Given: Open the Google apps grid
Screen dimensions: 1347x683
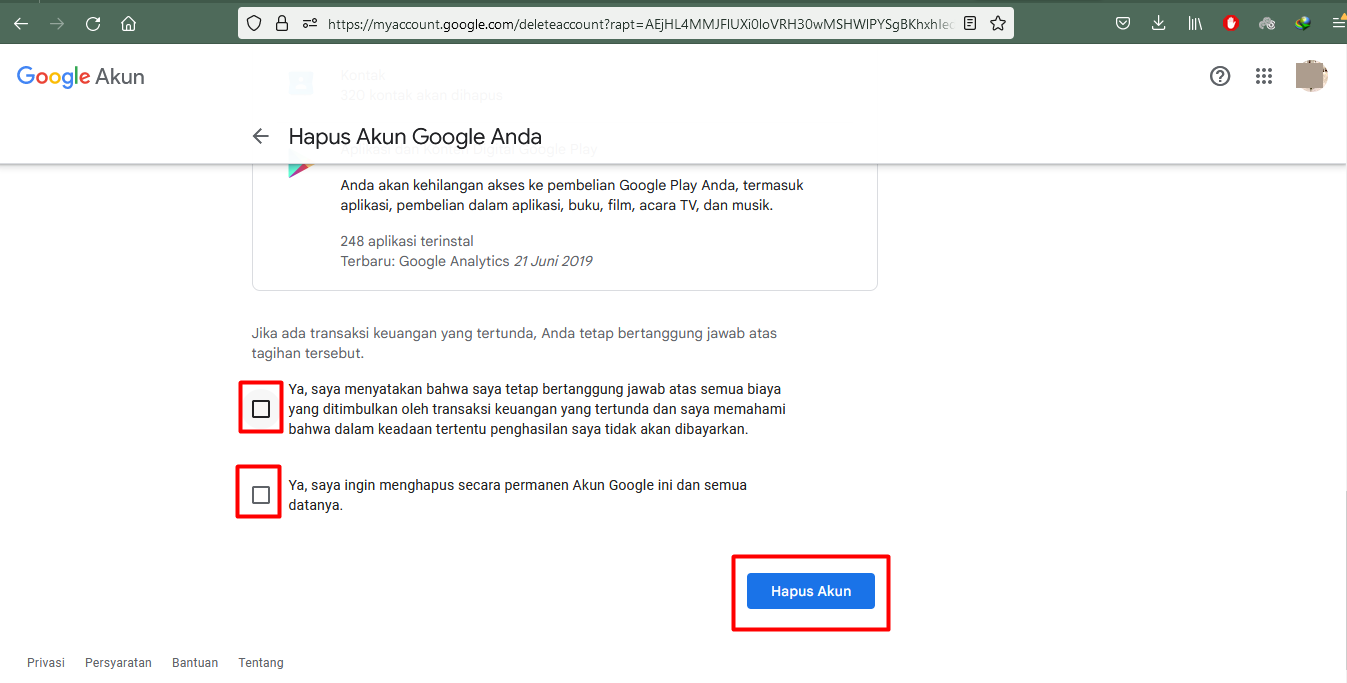Looking at the screenshot, I should (x=1264, y=76).
